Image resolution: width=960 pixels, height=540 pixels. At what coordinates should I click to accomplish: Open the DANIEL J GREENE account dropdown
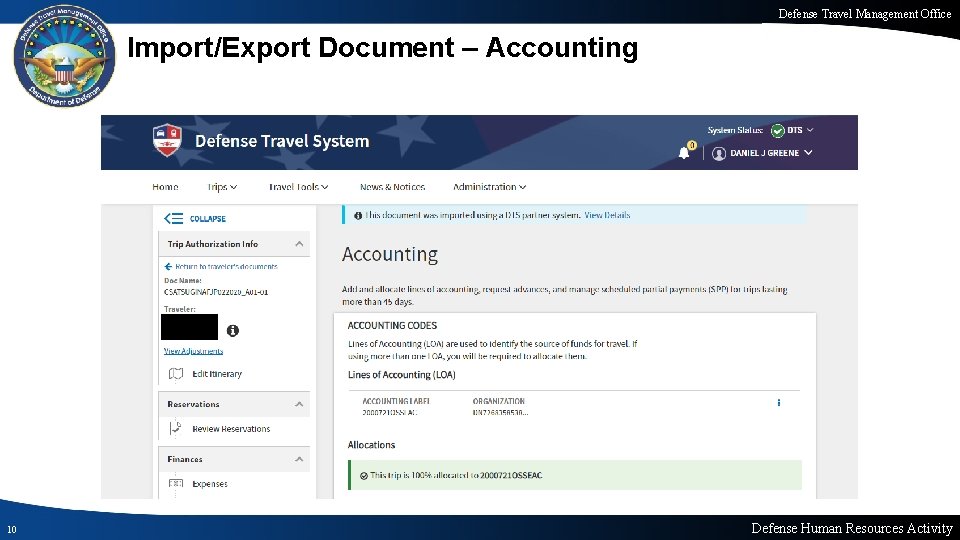[771, 153]
